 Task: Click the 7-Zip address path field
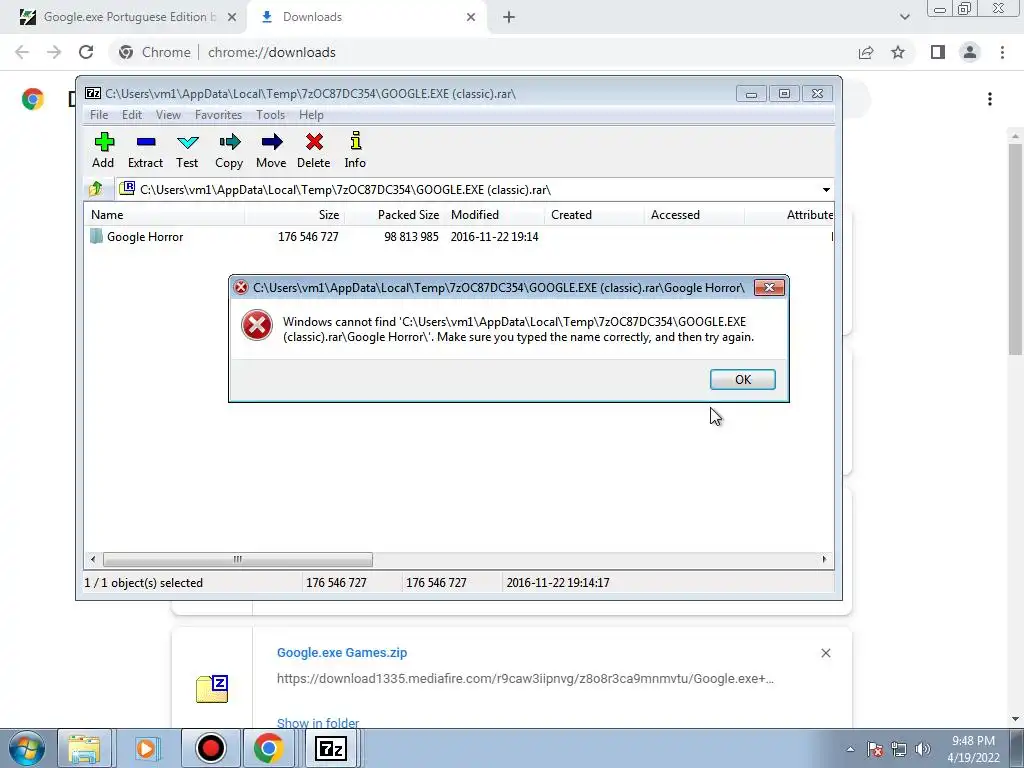point(467,190)
